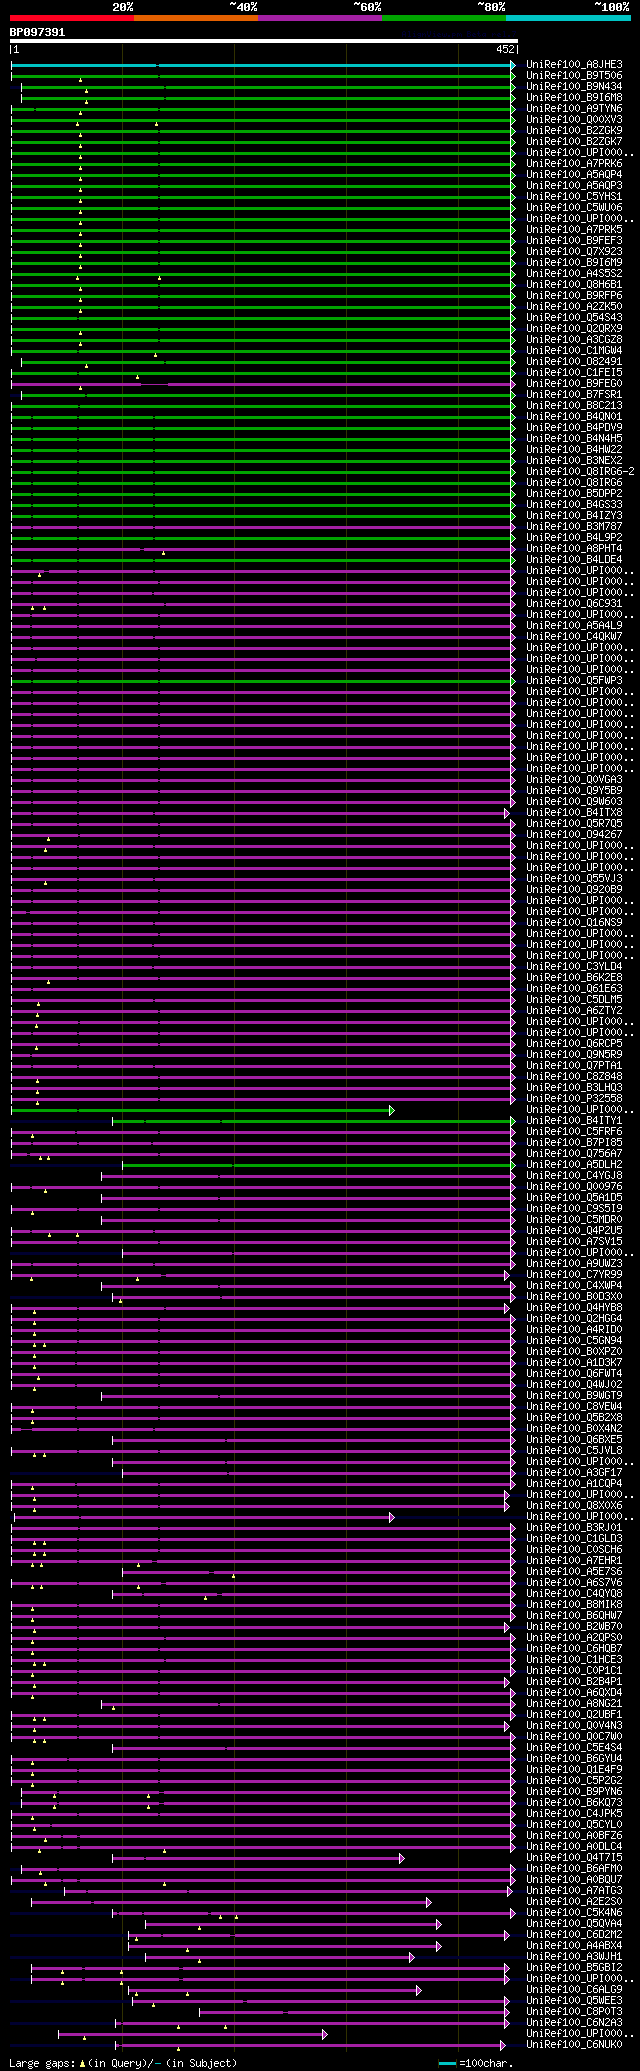This screenshot has width=640, height=2071.
Task: Select the UniRef100_Q6BXE5 label
Action: click(x=574, y=1440)
